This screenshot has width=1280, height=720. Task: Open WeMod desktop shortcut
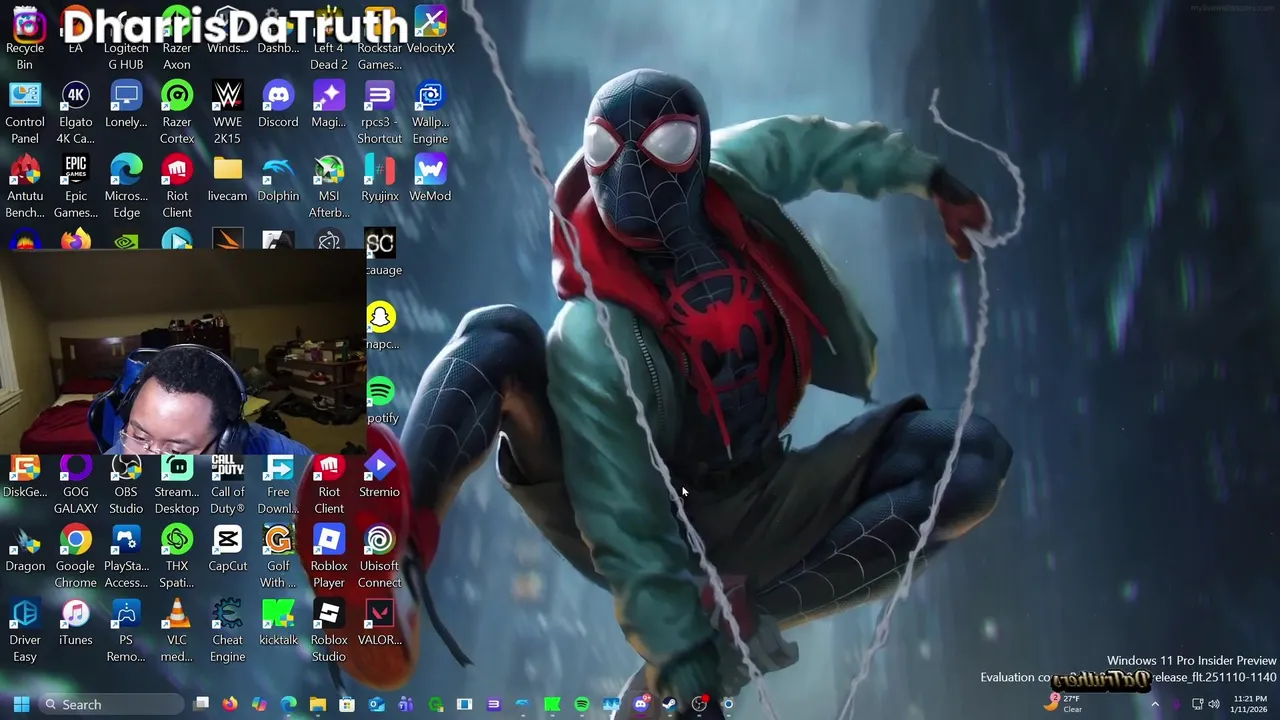(430, 179)
